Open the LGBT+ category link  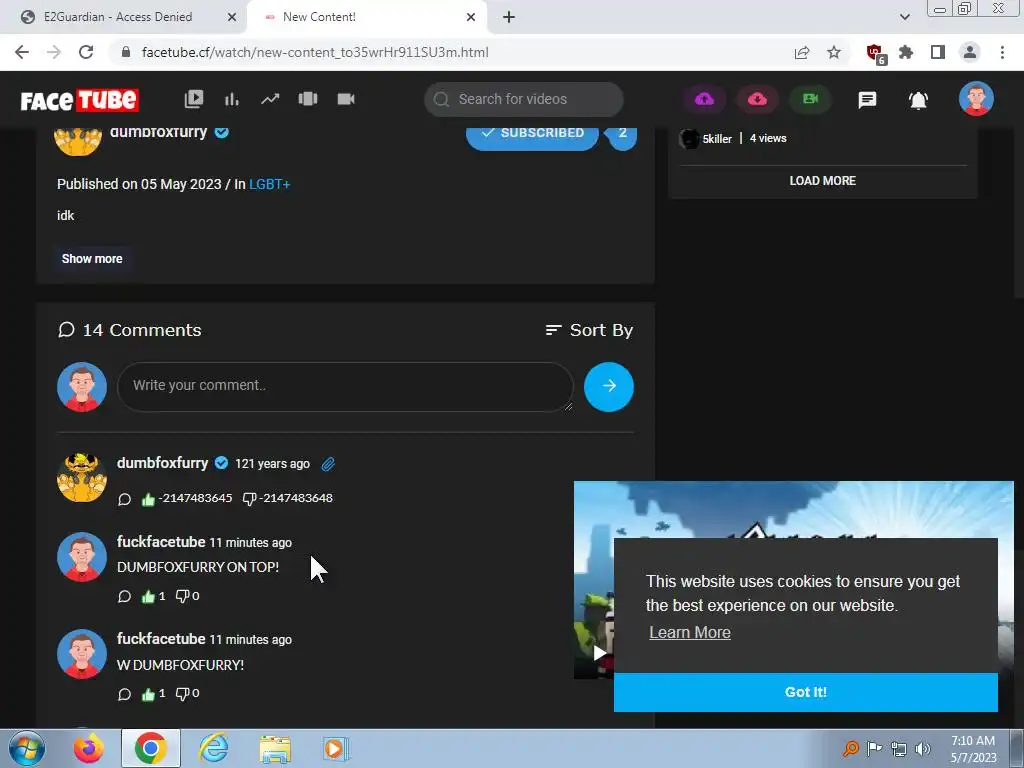(270, 184)
